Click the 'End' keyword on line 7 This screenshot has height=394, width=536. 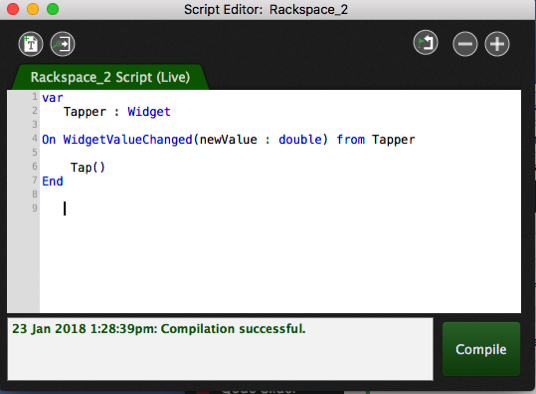[x=53, y=181]
